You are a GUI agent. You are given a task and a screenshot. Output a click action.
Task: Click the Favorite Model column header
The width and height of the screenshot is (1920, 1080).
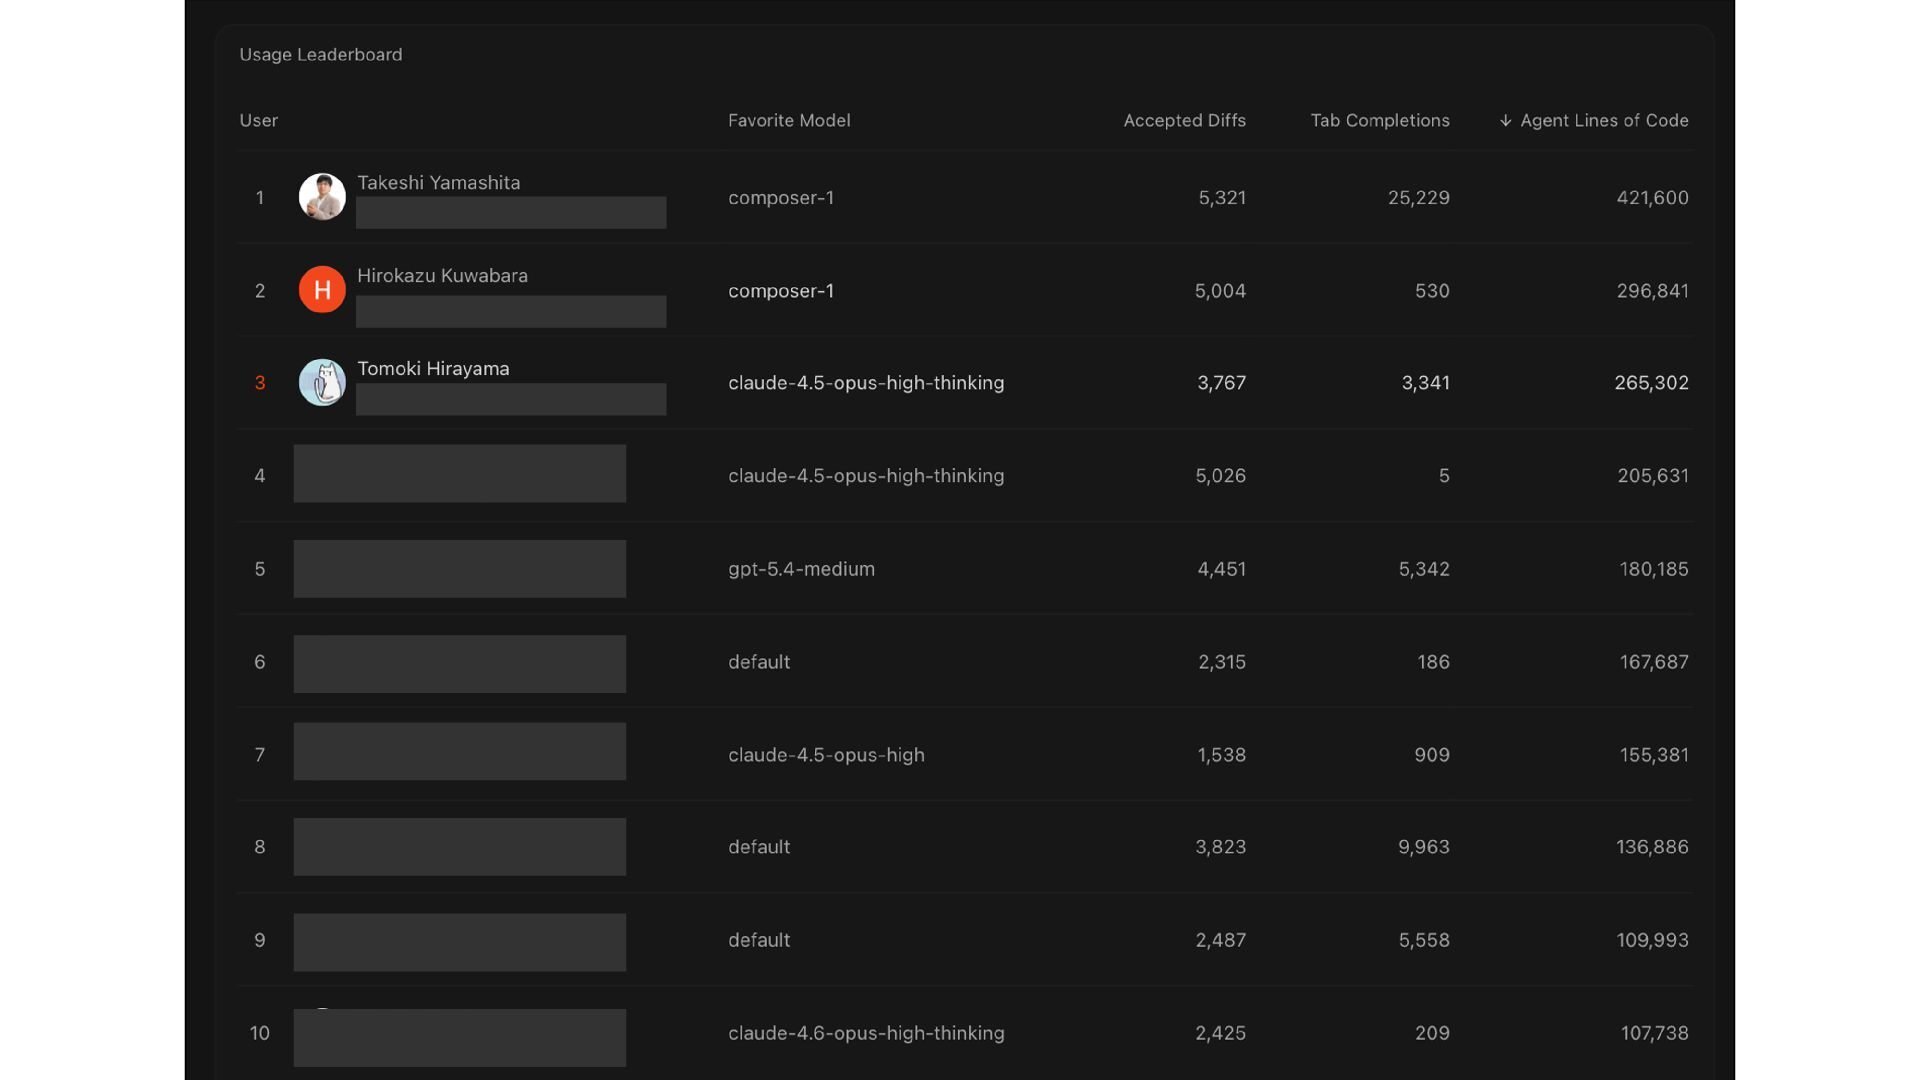789,121
